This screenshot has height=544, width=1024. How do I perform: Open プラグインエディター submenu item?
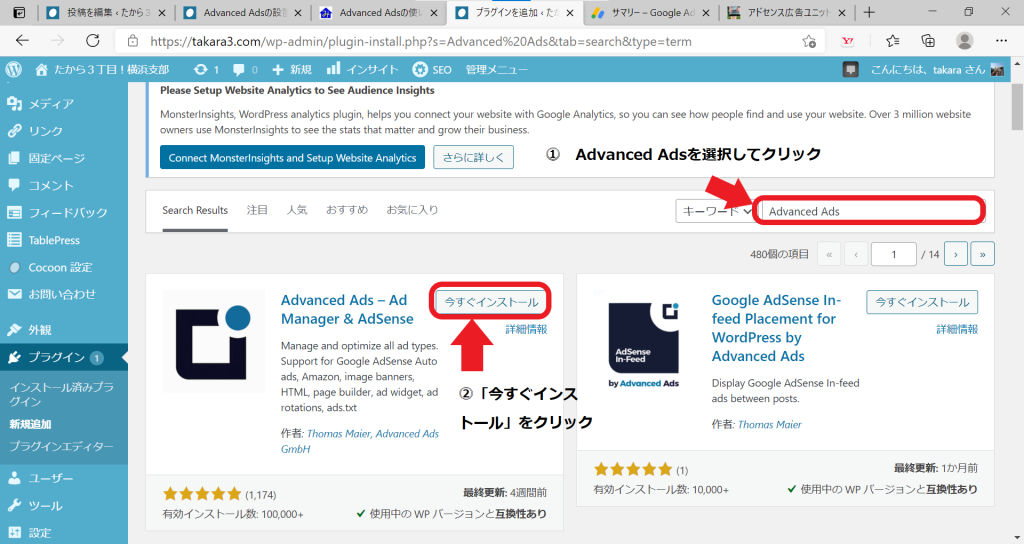pos(61,447)
